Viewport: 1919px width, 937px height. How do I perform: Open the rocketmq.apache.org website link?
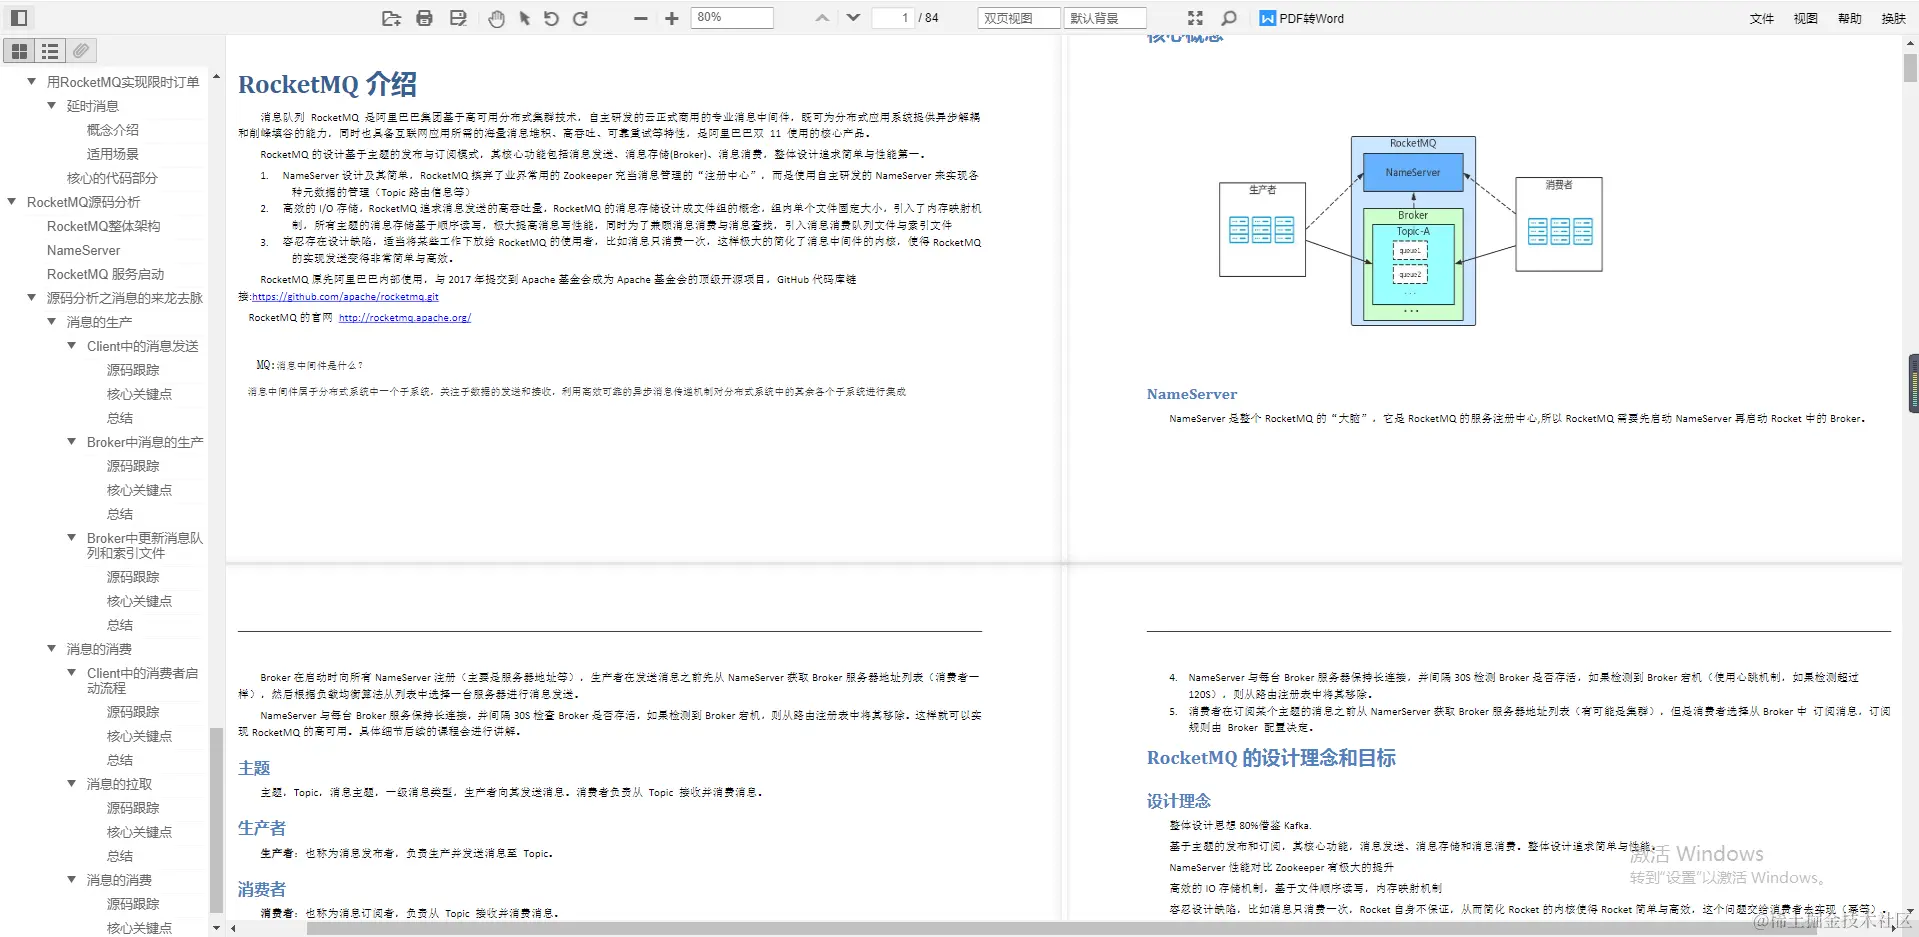point(405,318)
